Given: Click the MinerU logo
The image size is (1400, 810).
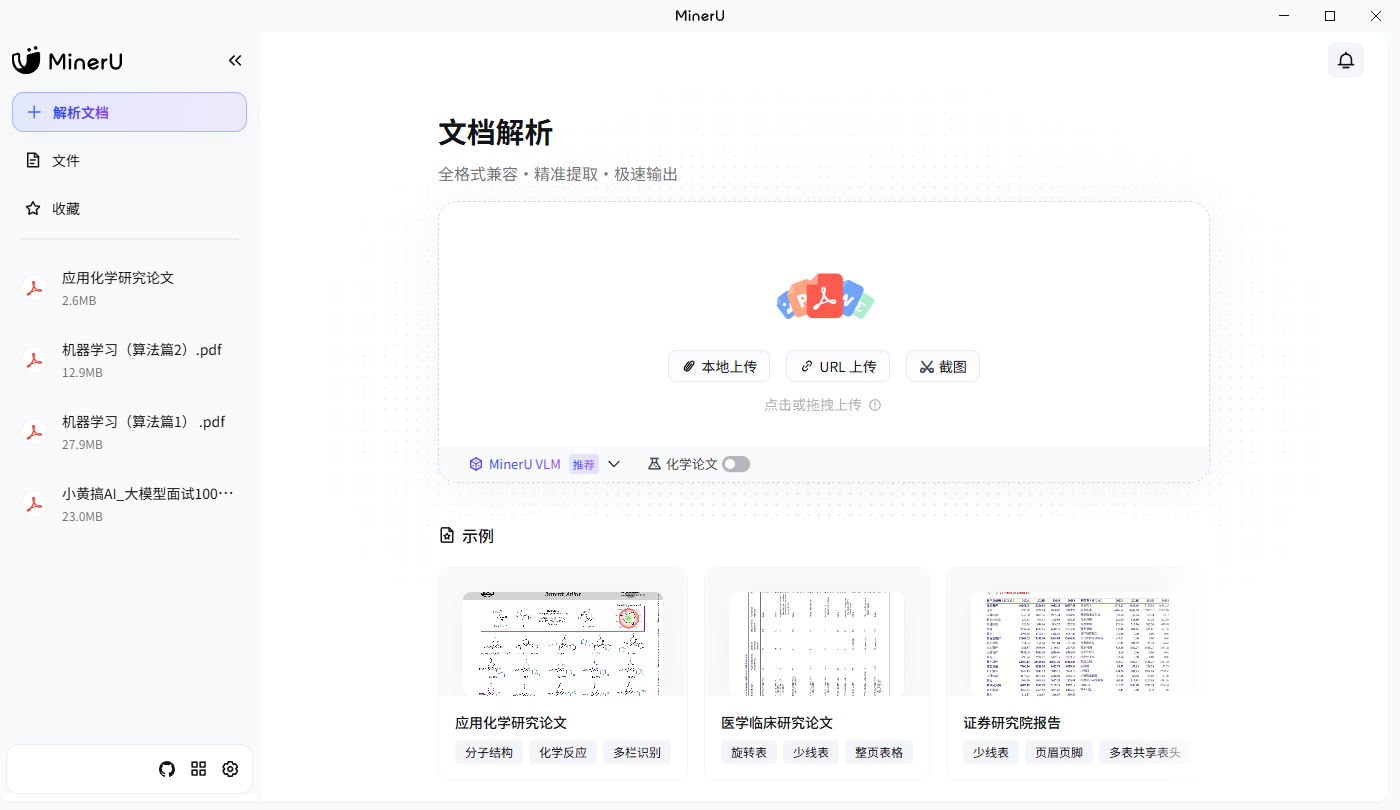Looking at the screenshot, I should [x=67, y=60].
